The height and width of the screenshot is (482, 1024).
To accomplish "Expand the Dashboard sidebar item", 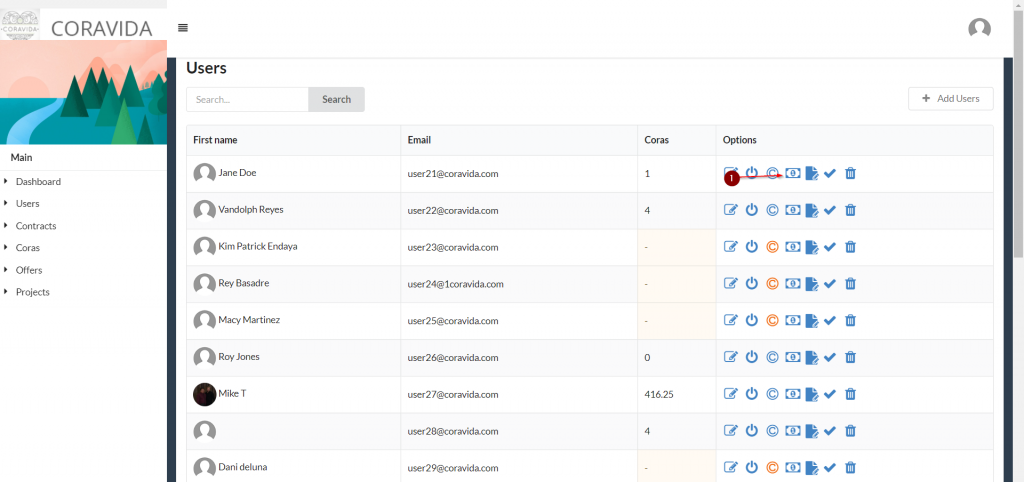I will point(38,182).
